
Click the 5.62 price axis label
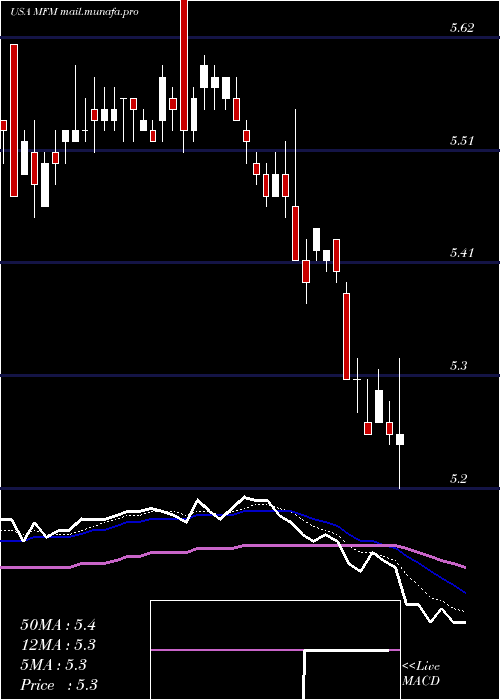point(462,28)
